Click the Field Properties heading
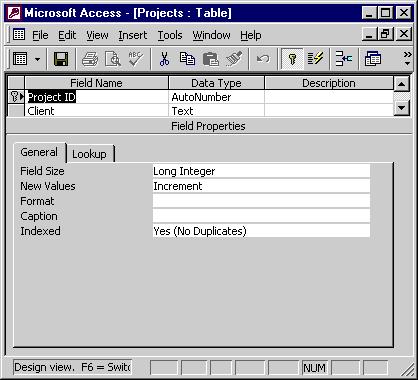 click(x=208, y=126)
